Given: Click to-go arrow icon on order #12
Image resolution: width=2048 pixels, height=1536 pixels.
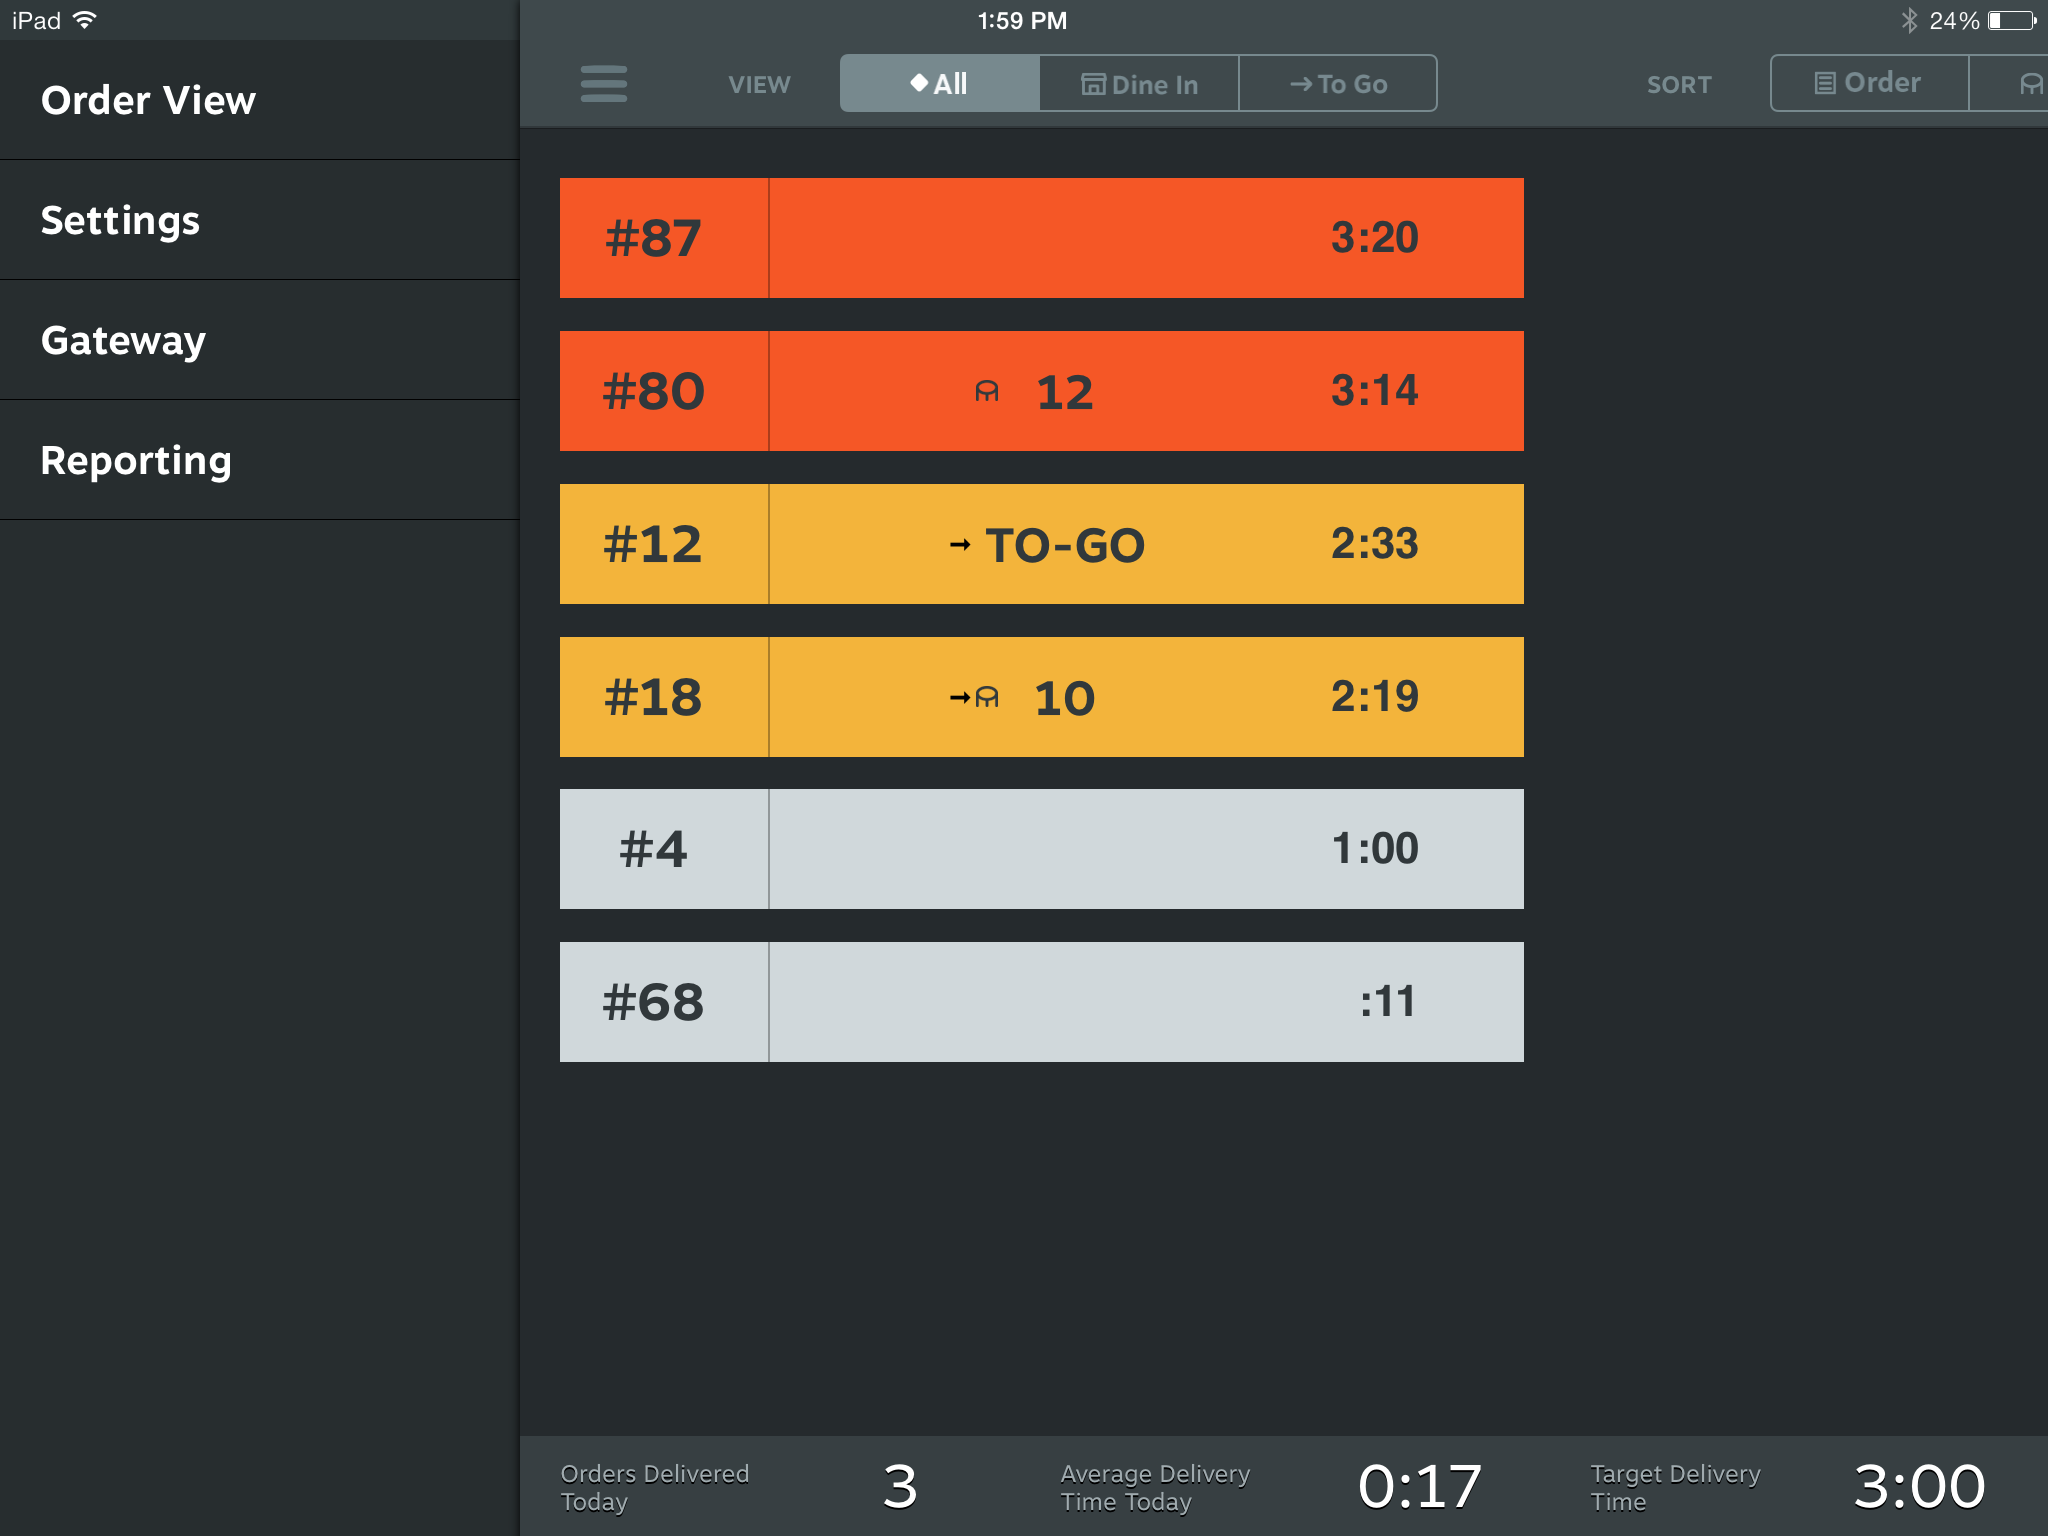Looking at the screenshot, I should coord(960,545).
